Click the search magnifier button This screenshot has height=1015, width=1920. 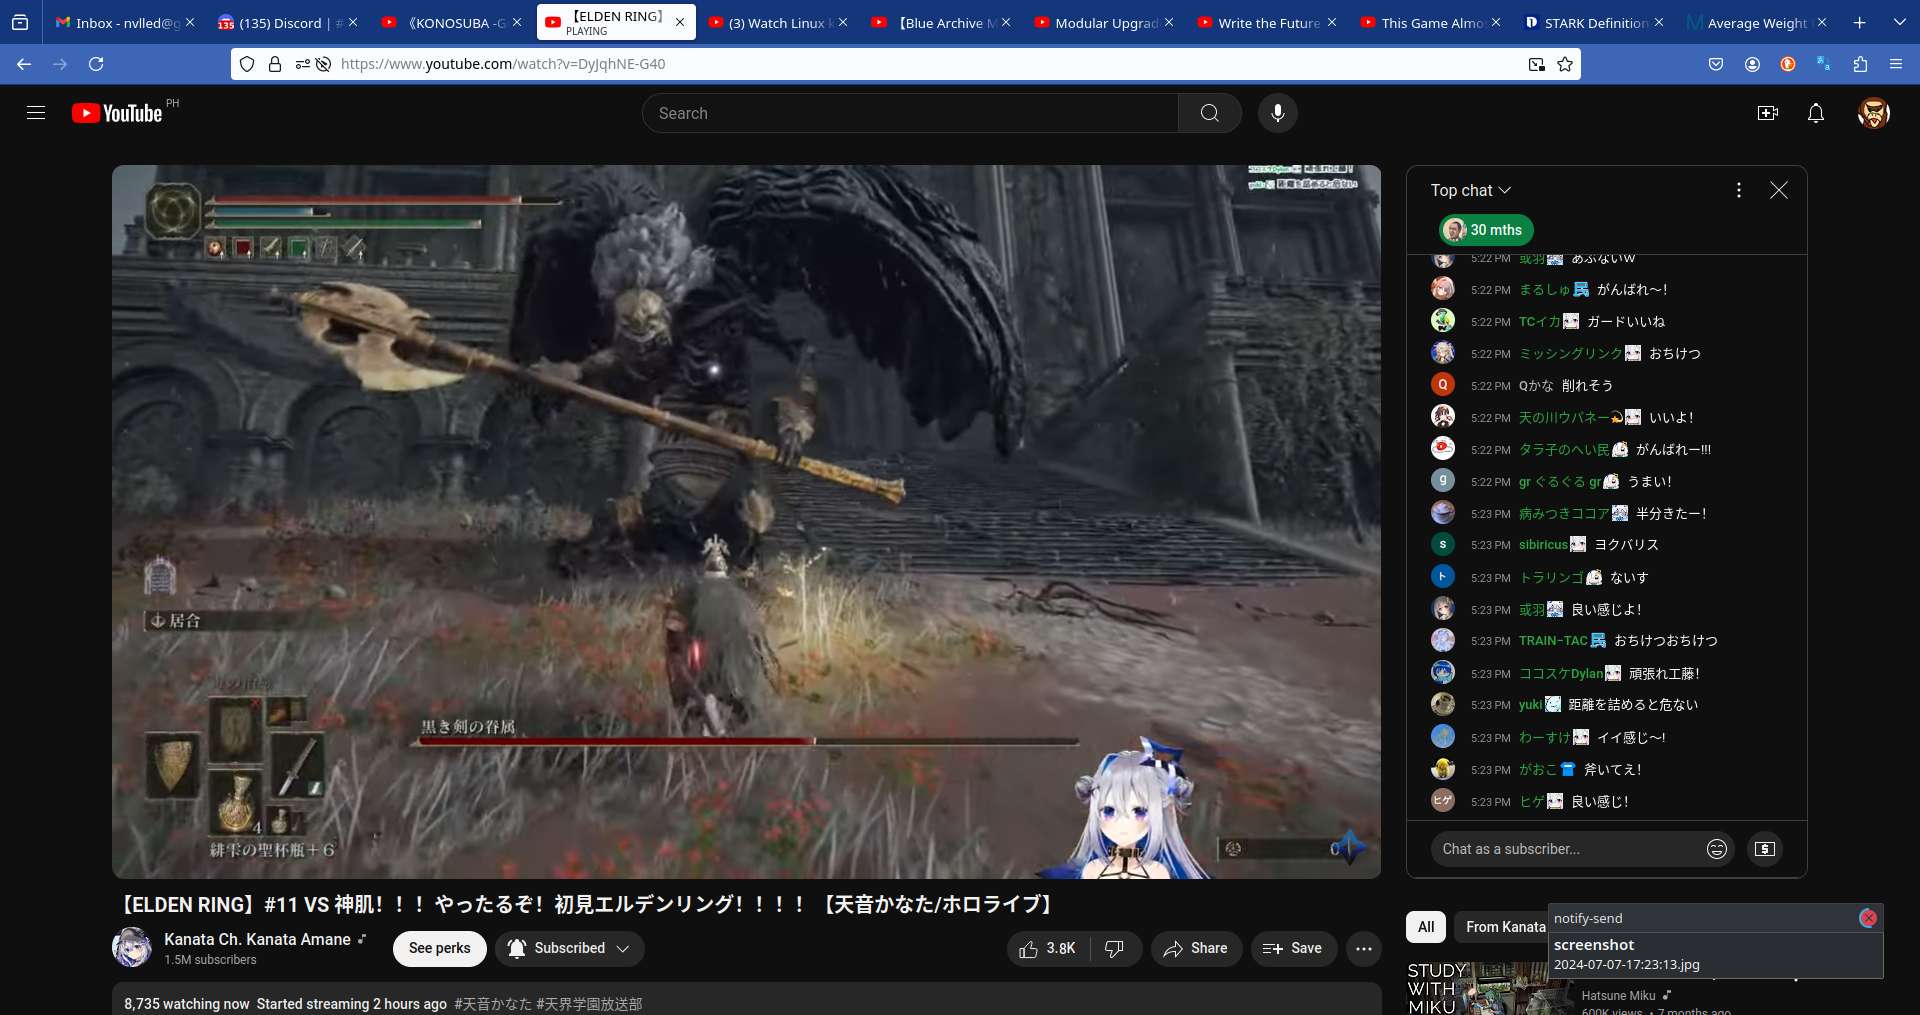click(1210, 113)
